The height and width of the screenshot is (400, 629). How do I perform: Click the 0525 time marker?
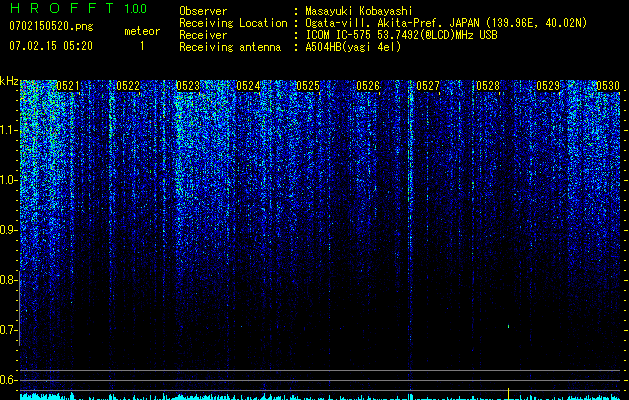(x=308, y=86)
